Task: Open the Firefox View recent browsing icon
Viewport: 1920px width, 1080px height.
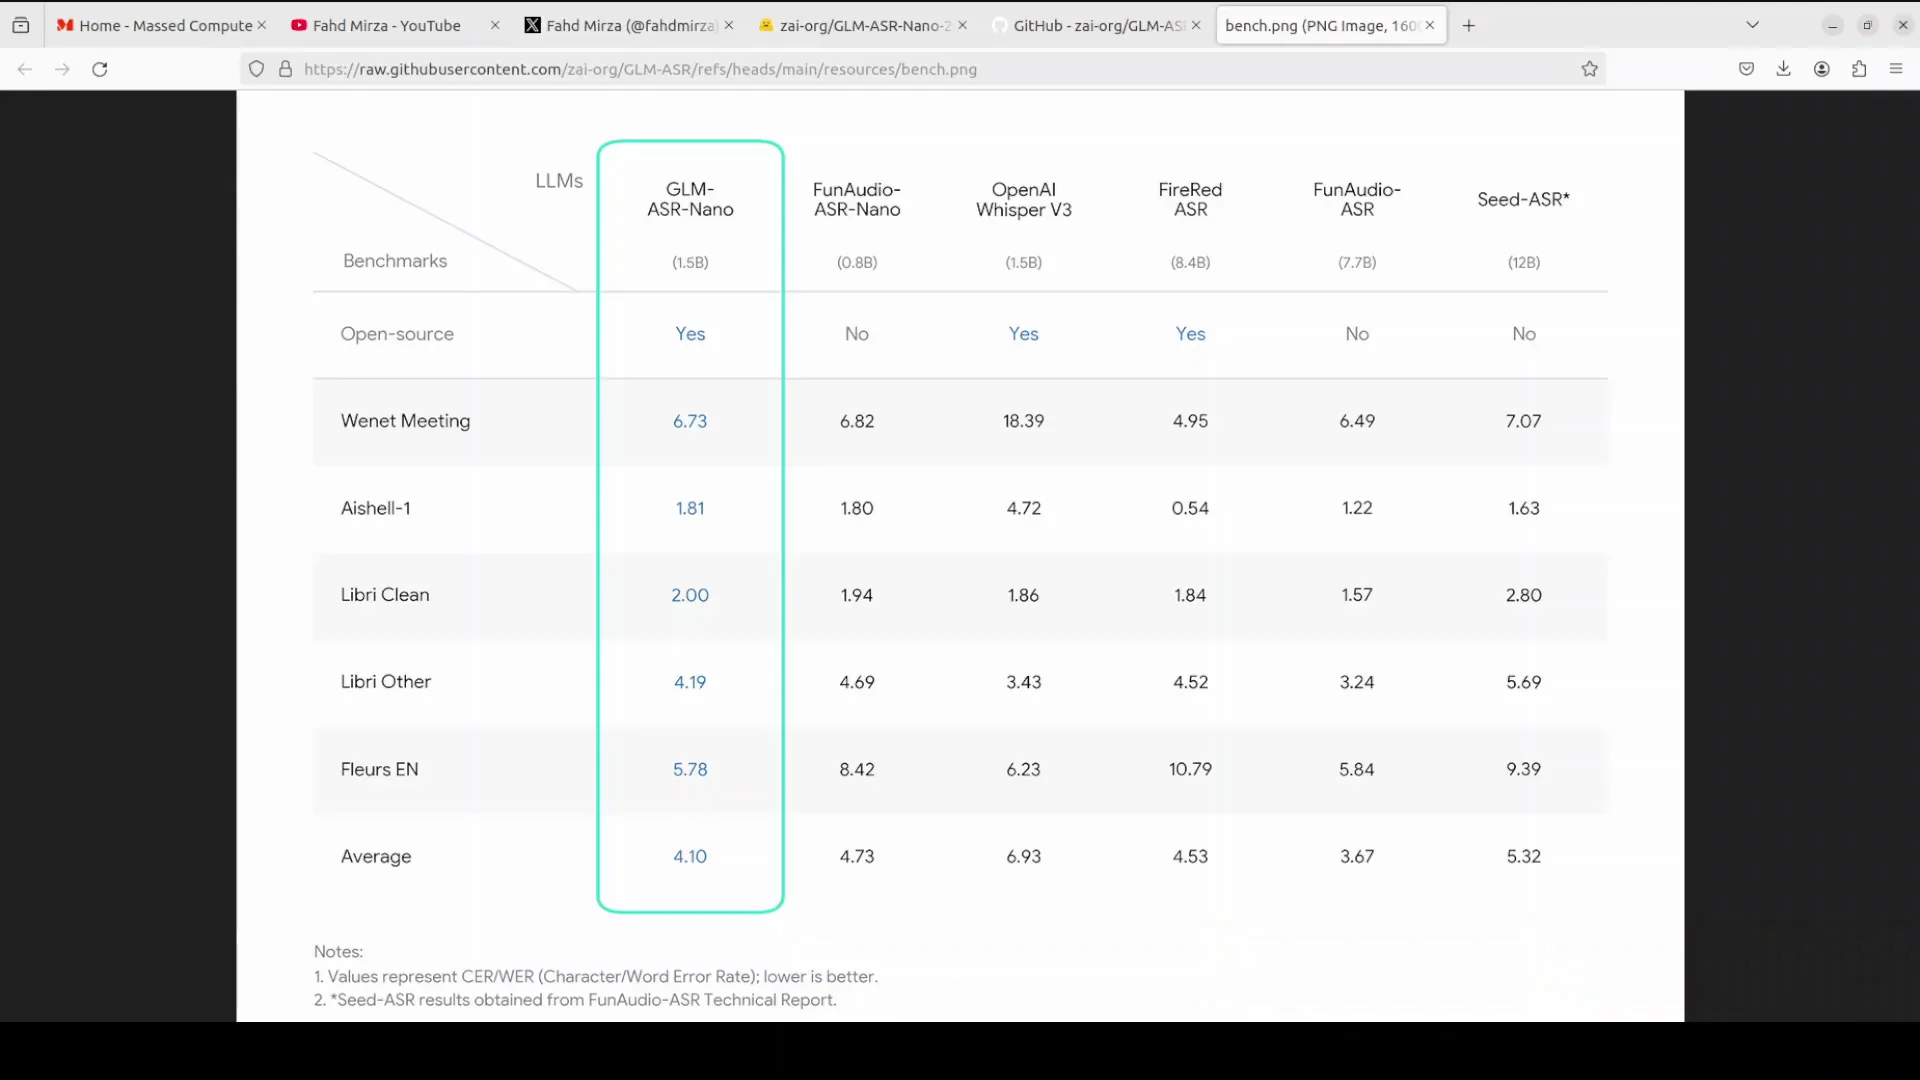Action: (21, 25)
